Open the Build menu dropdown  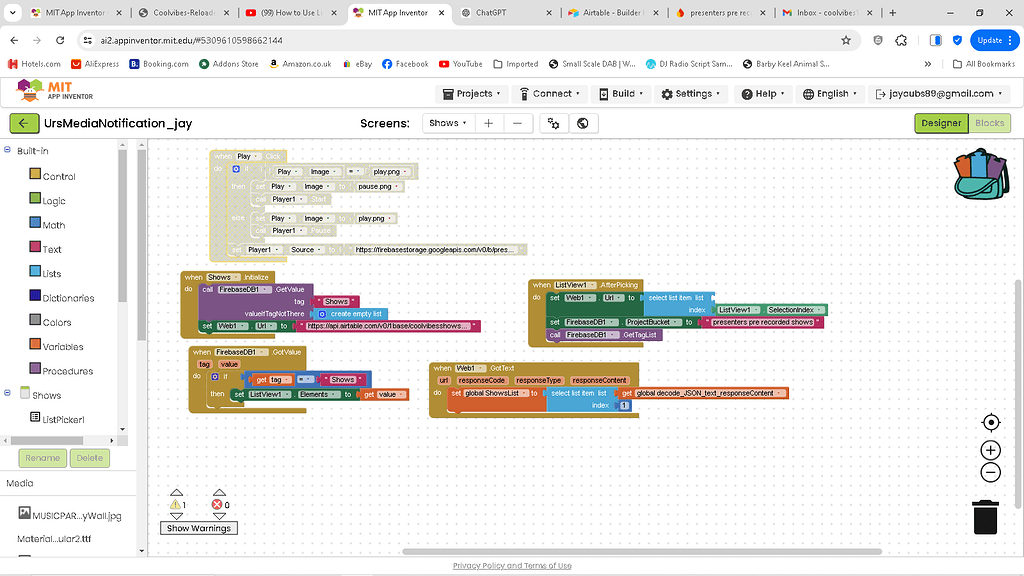(x=621, y=93)
